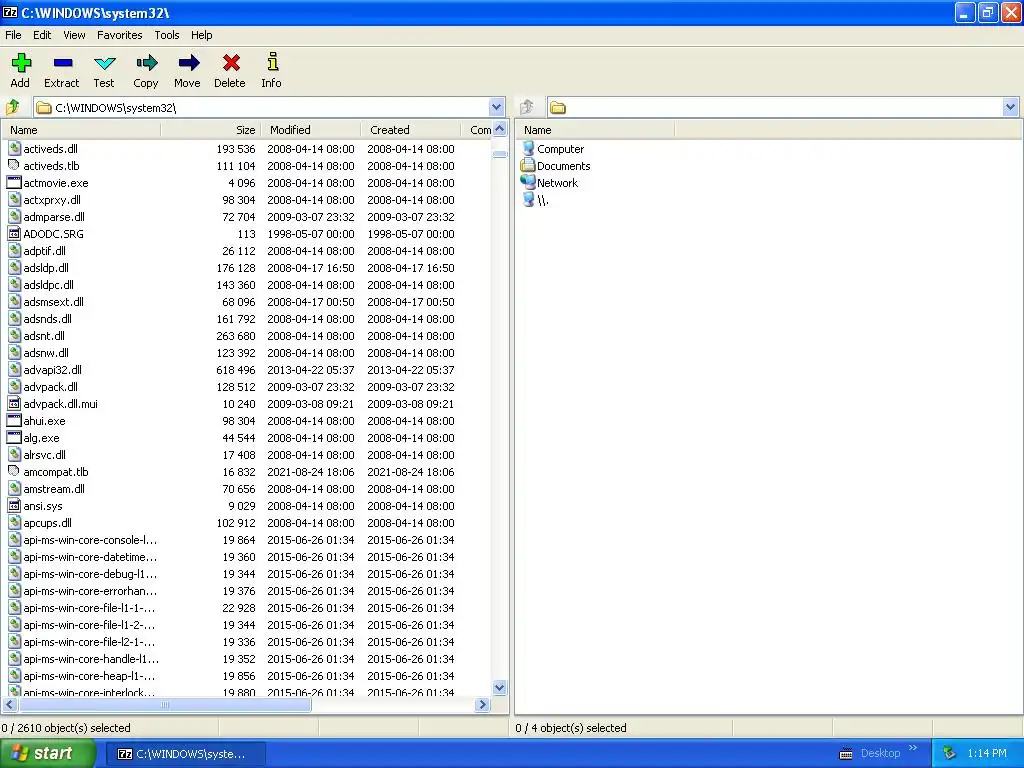Open the View menu

(x=74, y=35)
